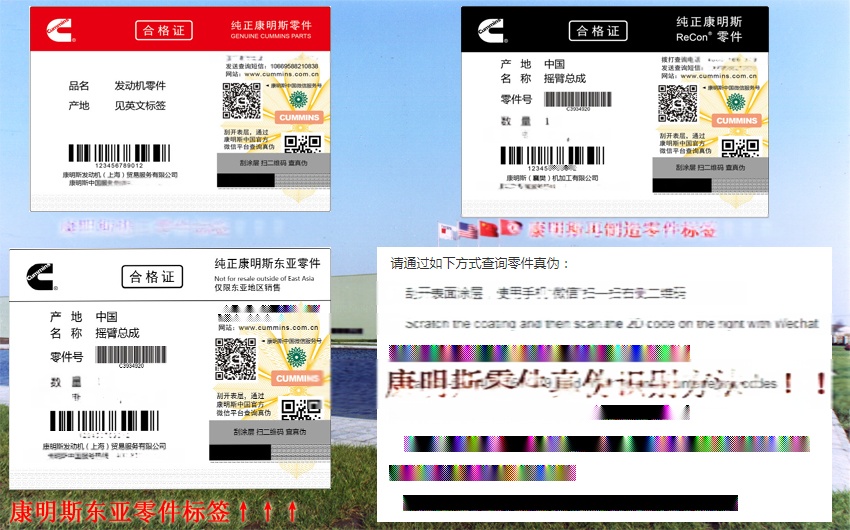Click the Turkish flag icon
Viewport: 850px width, 530px height.
pos(510,228)
